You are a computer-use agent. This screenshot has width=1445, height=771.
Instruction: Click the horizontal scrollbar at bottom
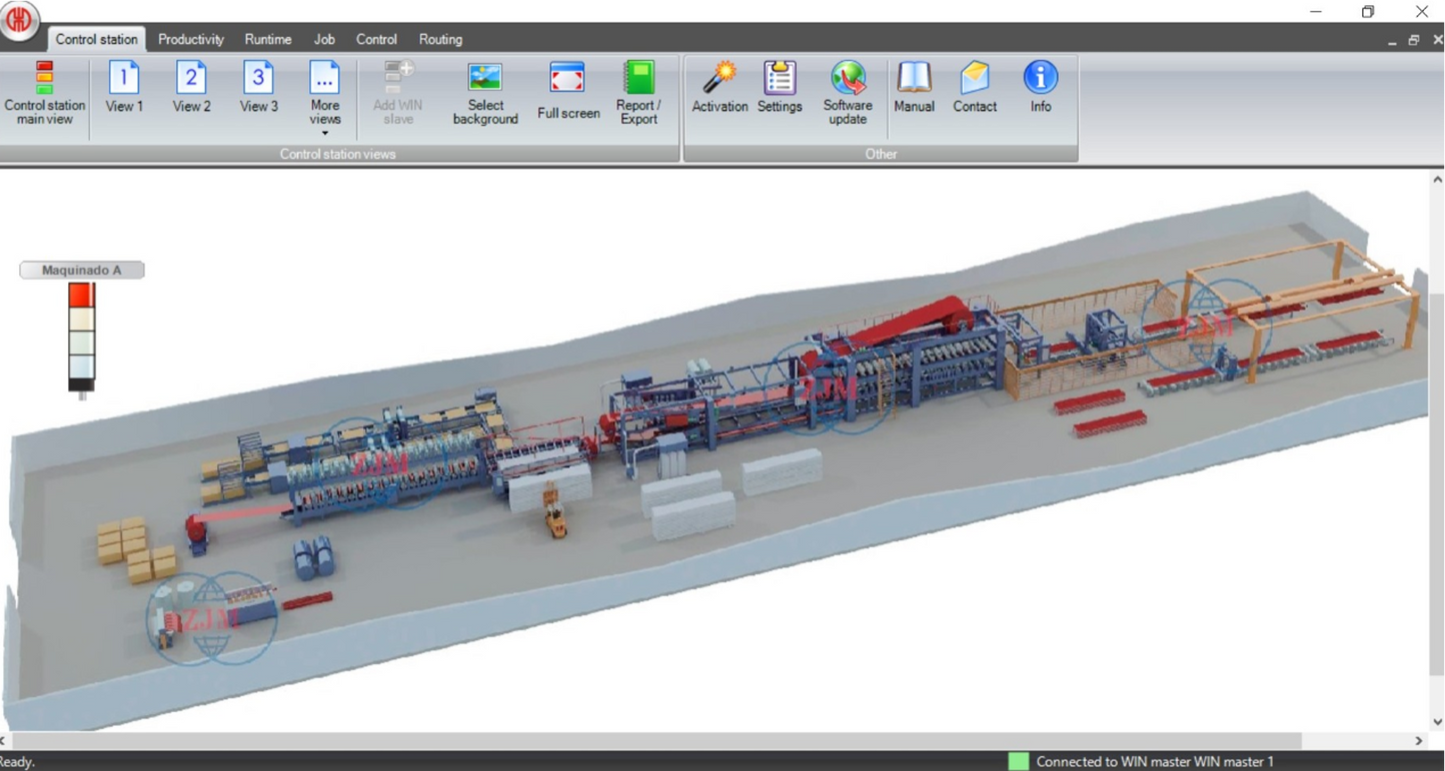tap(655, 741)
